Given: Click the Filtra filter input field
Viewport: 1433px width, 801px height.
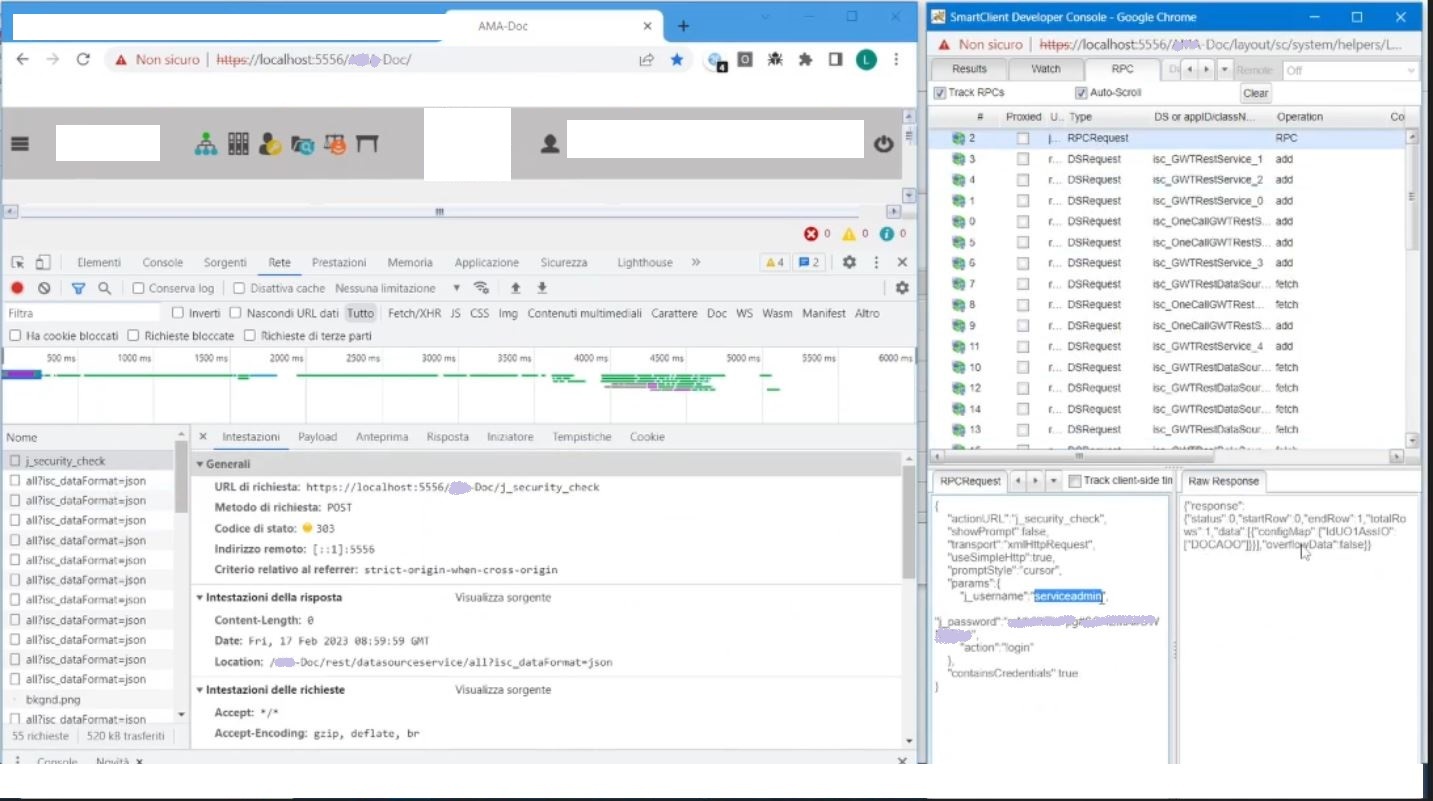Looking at the screenshot, I should tap(80, 313).
